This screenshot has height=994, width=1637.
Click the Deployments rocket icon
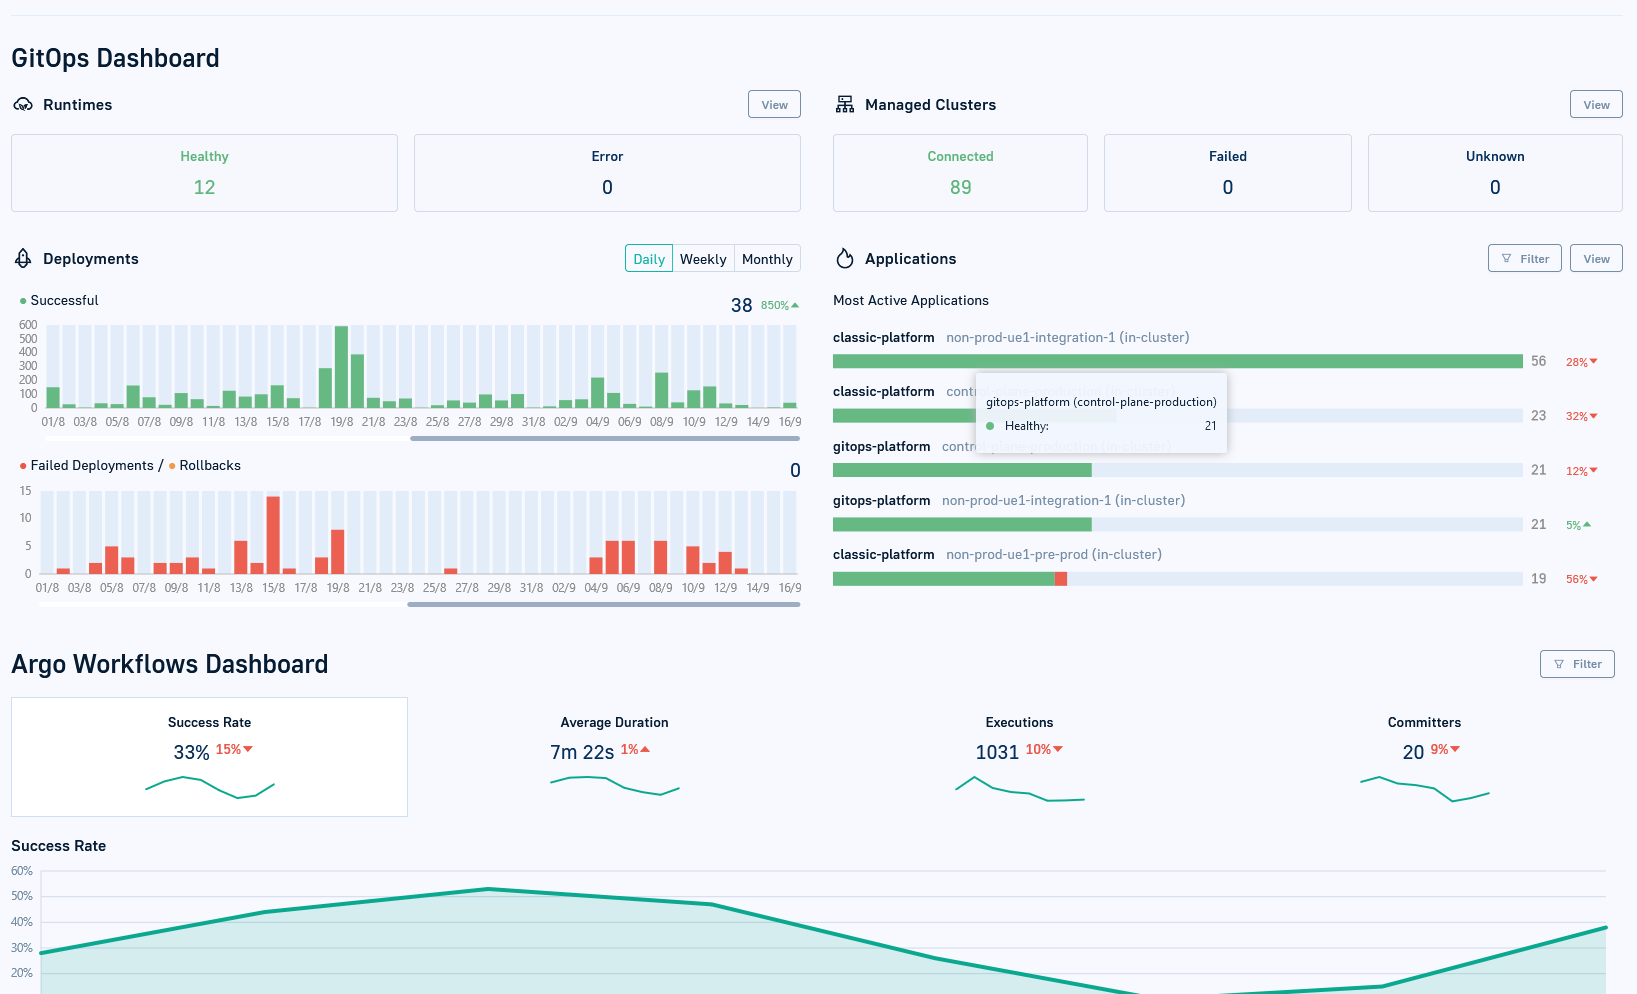[22, 258]
